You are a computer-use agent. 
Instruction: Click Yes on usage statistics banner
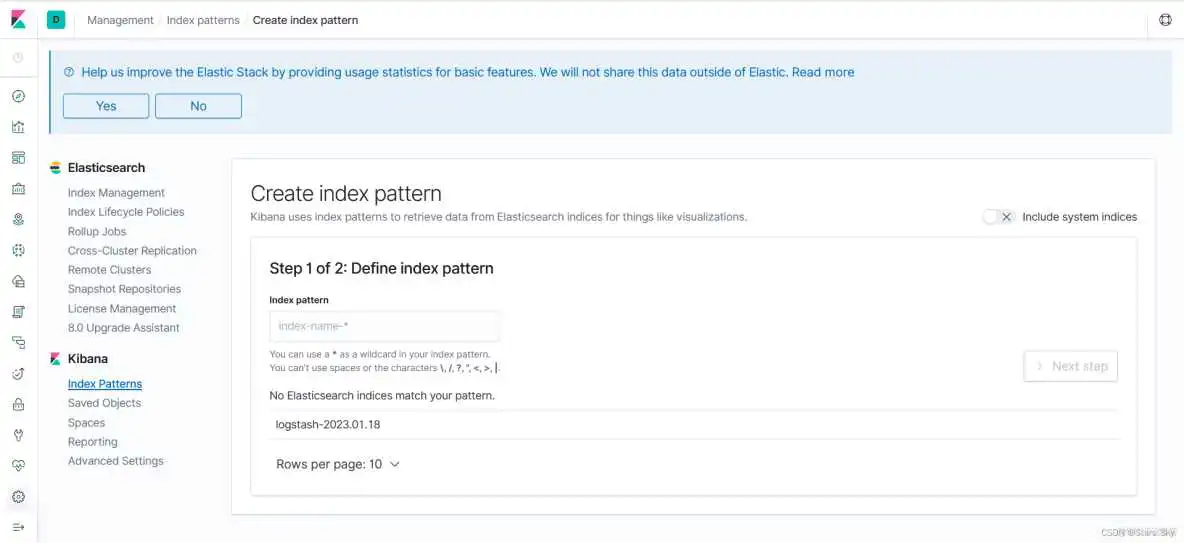pos(106,106)
